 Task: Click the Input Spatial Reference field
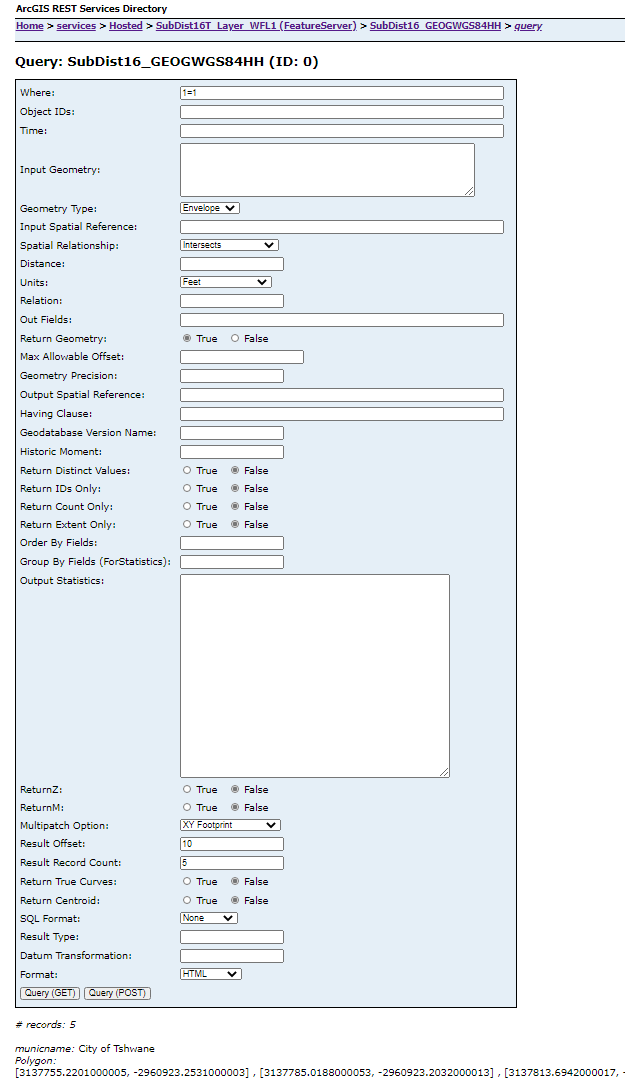pyautogui.click(x=342, y=227)
